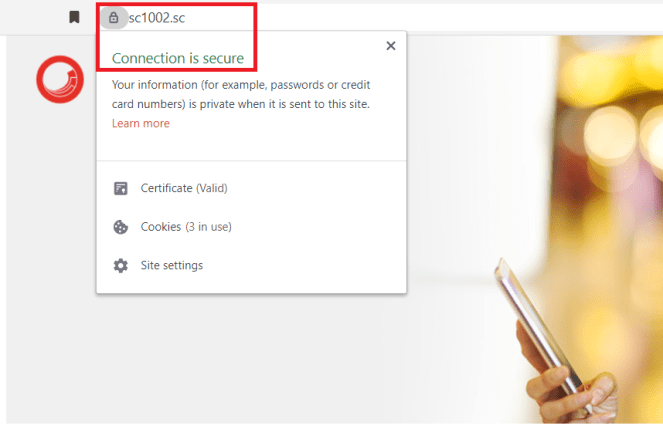Open the Learn more link

pos(141,123)
